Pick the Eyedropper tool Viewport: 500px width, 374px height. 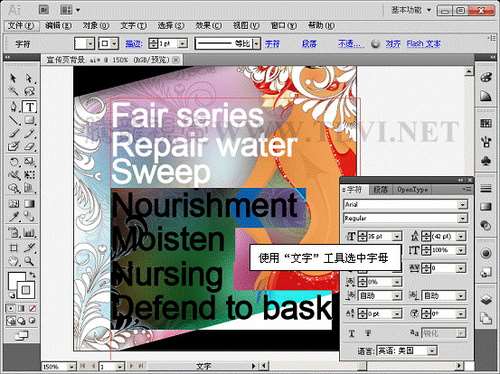(13, 217)
